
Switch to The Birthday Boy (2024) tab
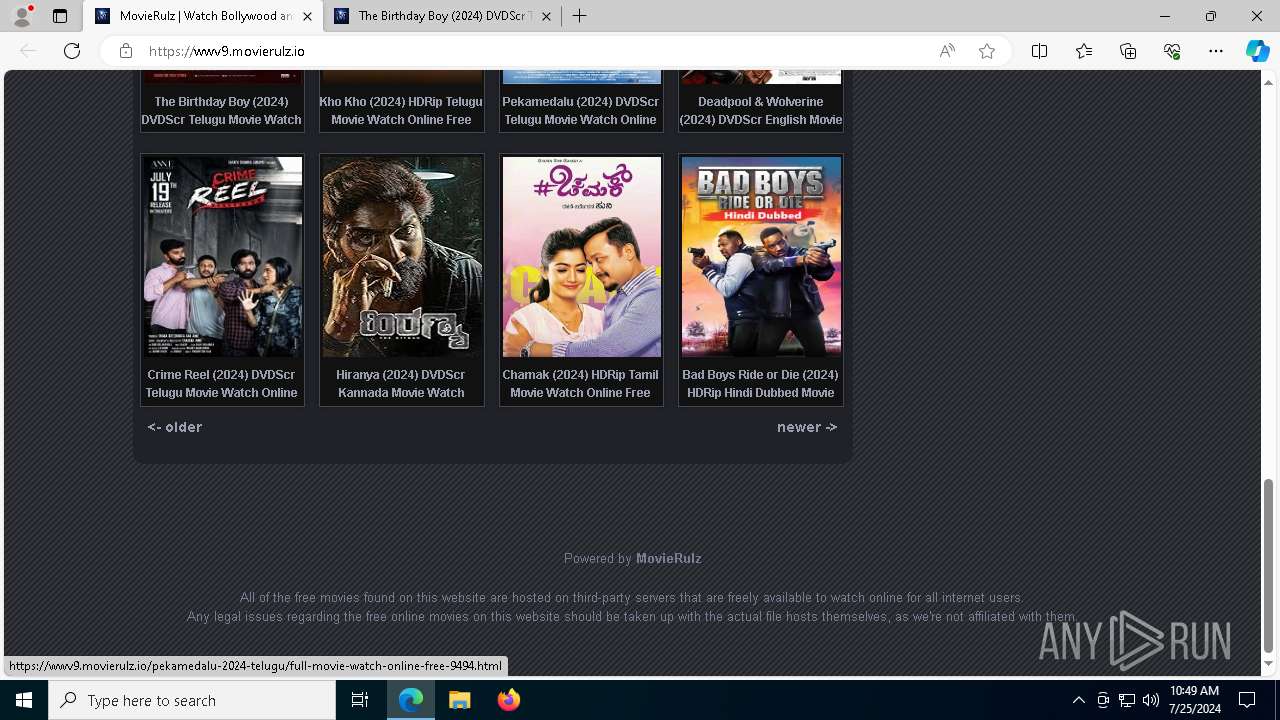coord(443,16)
